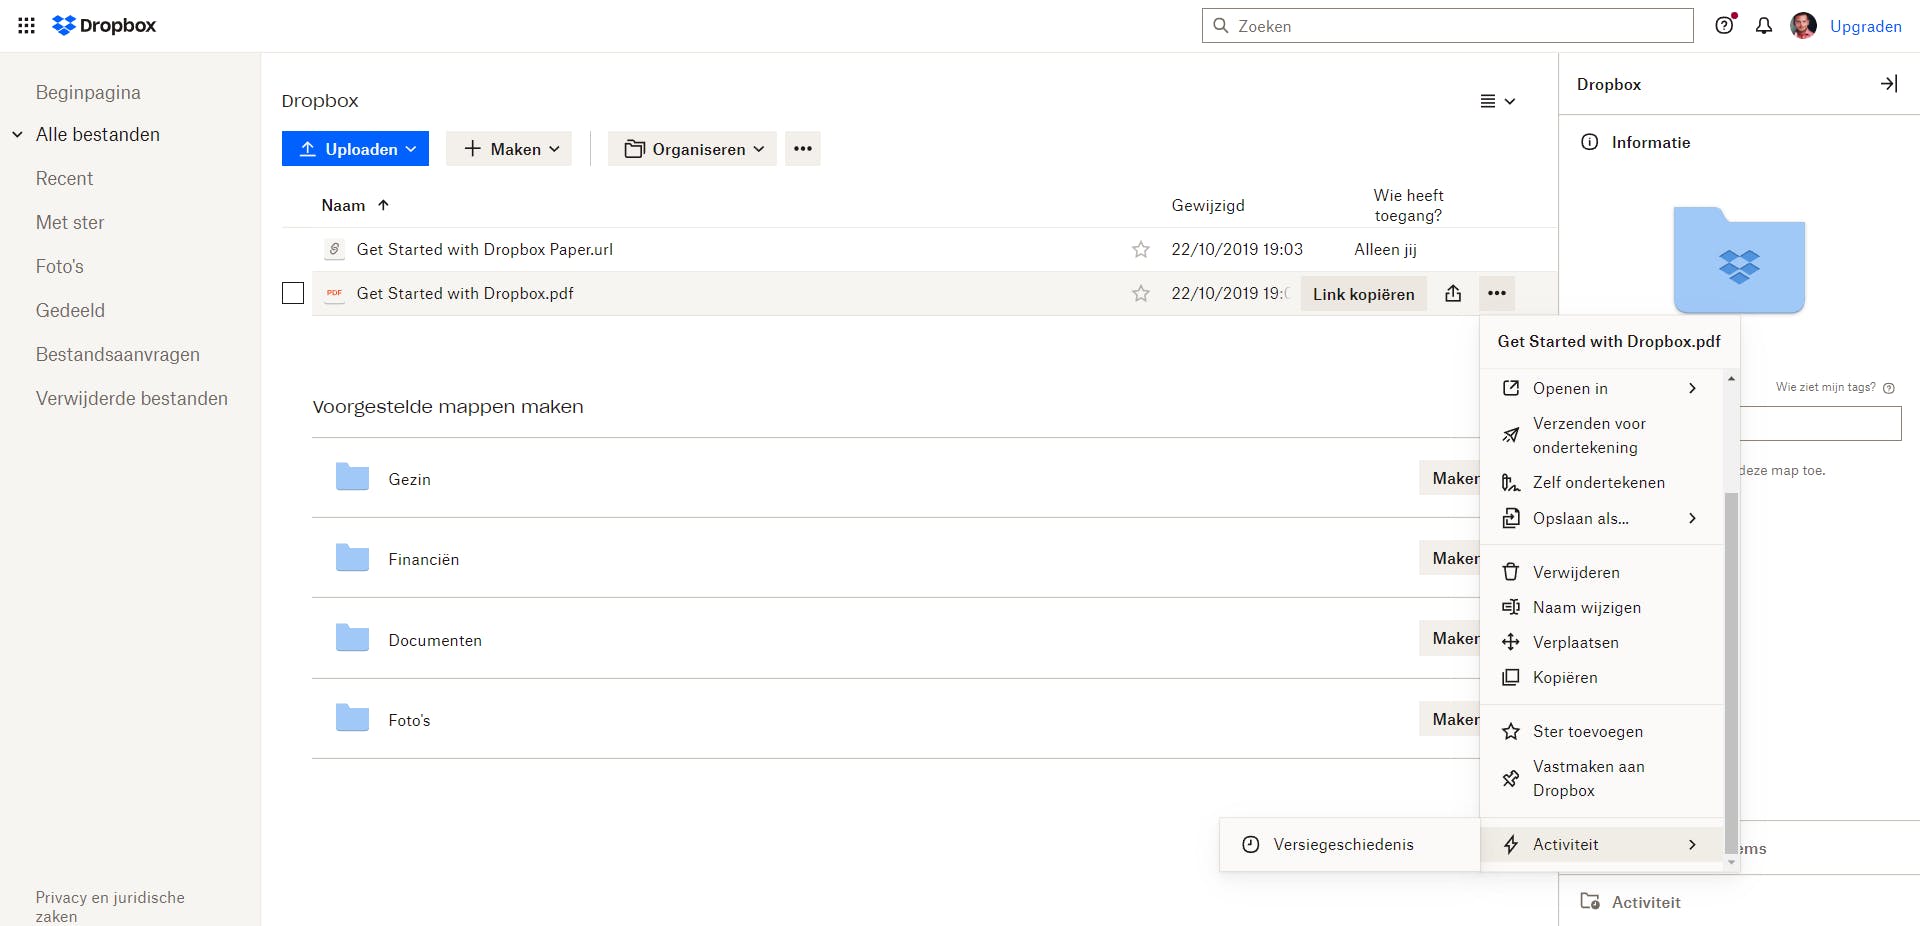Select the Get Started with Dropbox.pdf checkbox

tap(293, 293)
